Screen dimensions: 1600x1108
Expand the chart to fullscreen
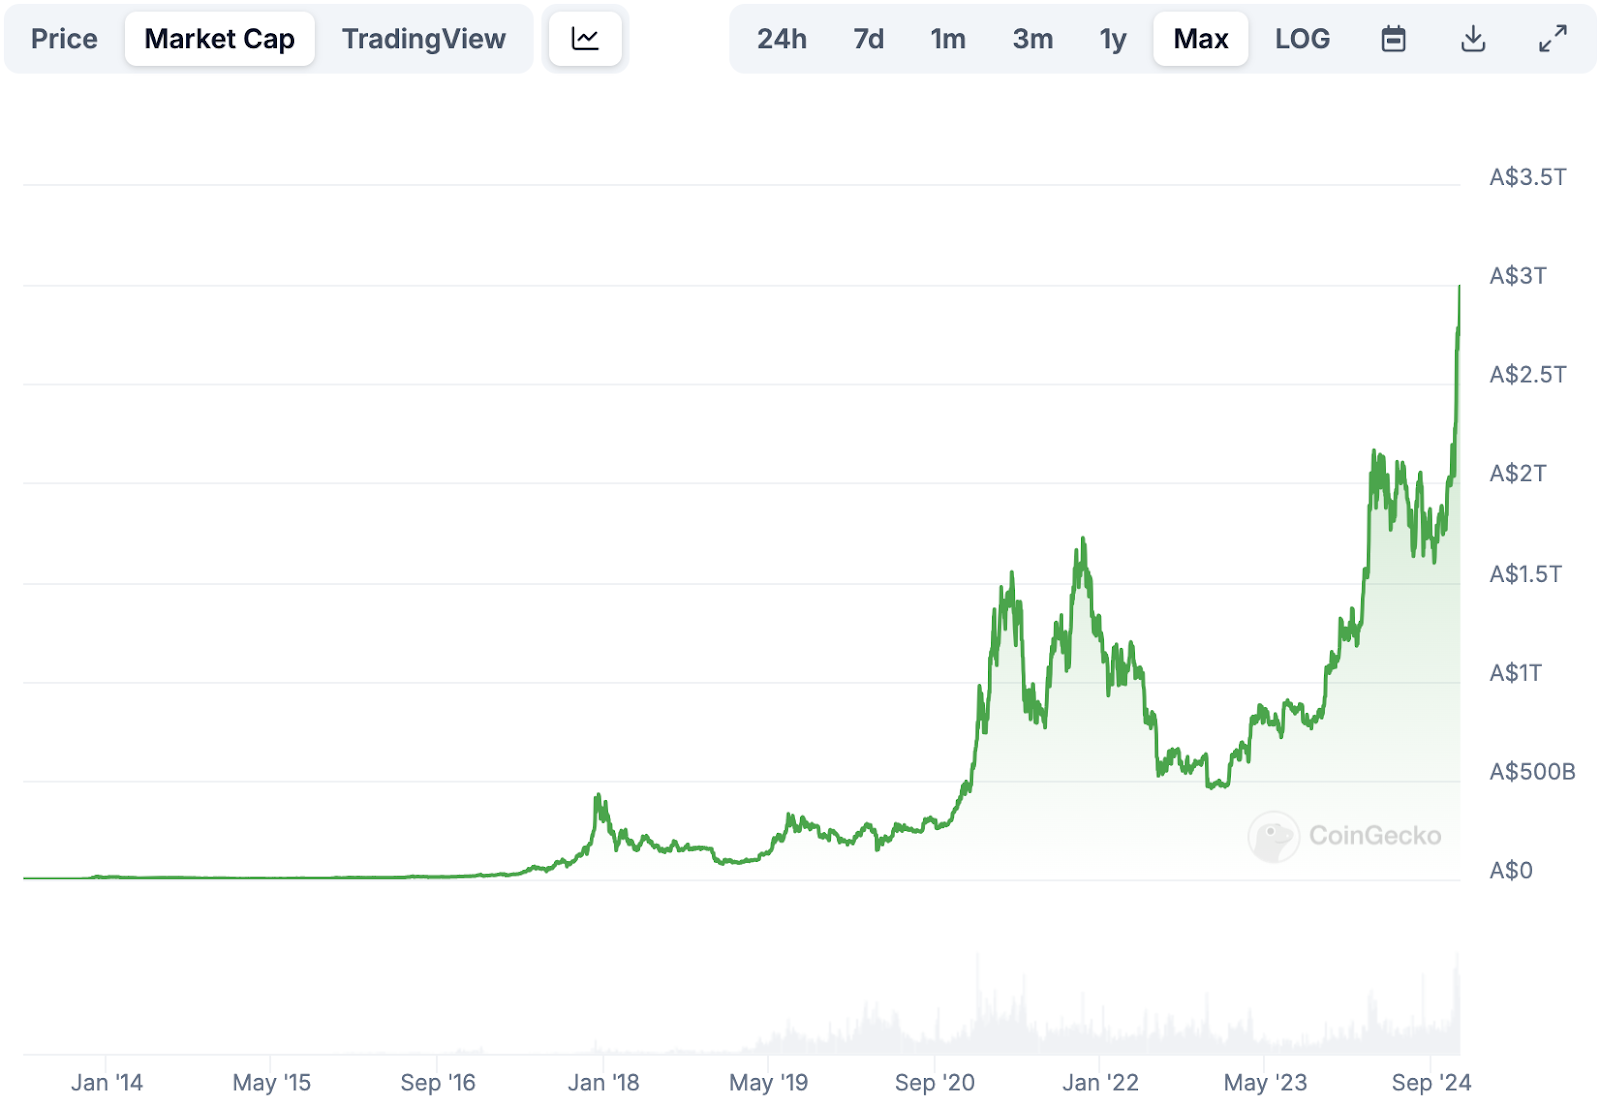(1551, 39)
